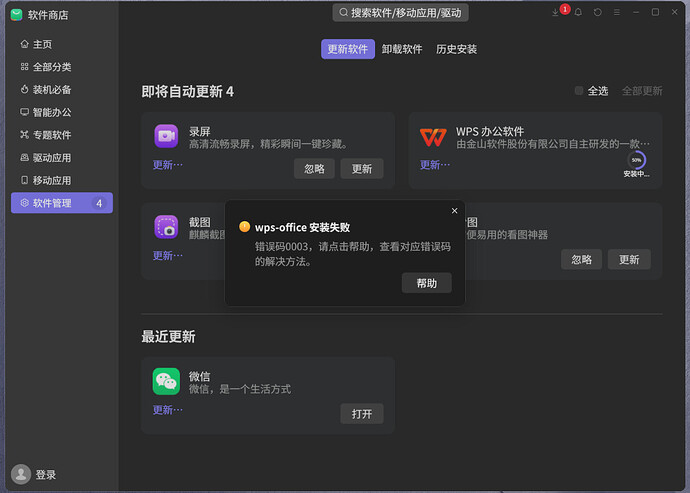Close the wps-office 安装失败 dialog
690x493 pixels.
455,211
